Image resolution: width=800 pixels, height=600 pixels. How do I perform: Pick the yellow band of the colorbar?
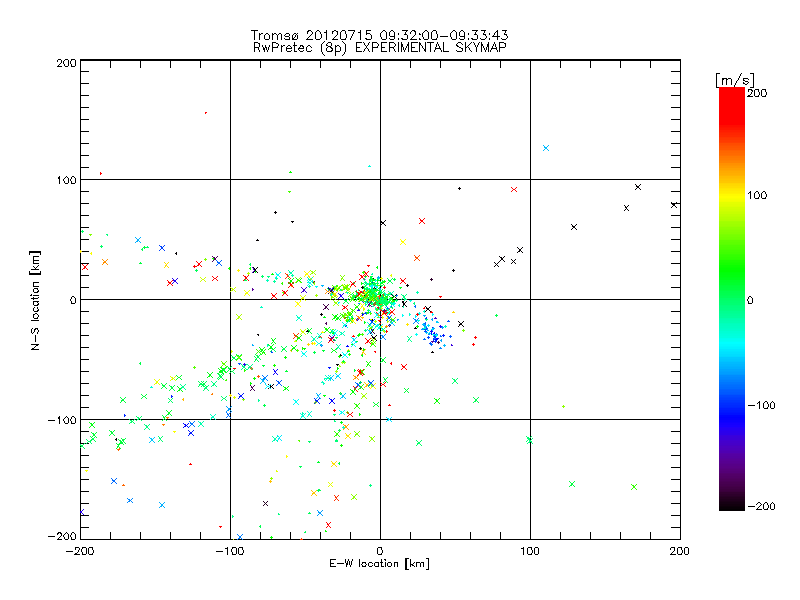point(732,195)
